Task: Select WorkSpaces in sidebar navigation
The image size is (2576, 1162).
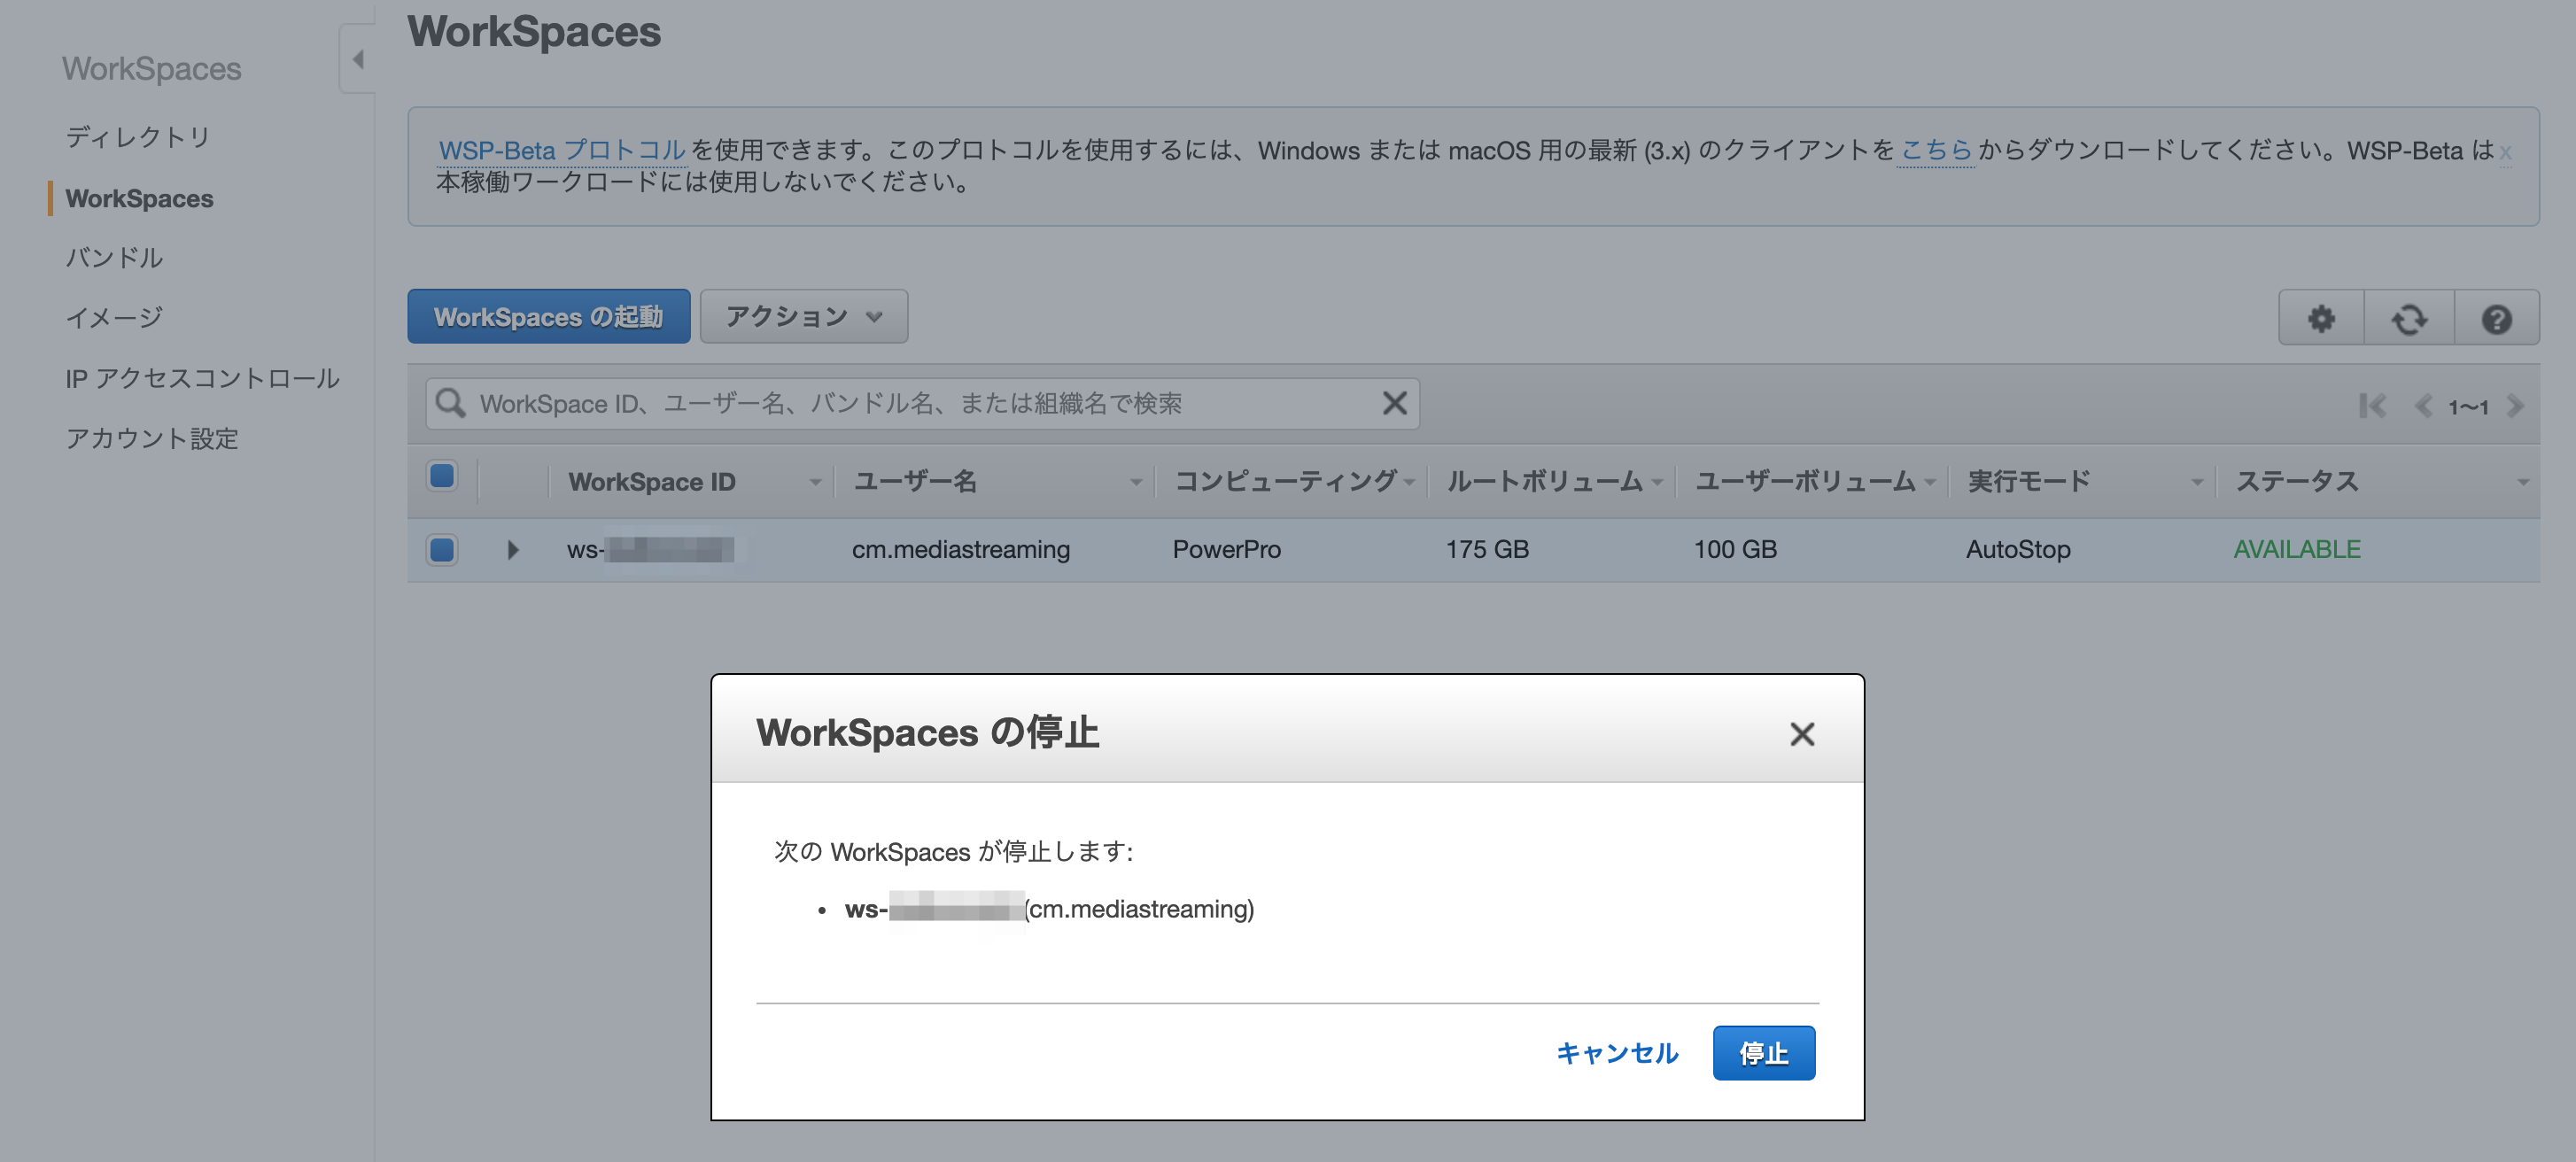Action: coord(139,198)
